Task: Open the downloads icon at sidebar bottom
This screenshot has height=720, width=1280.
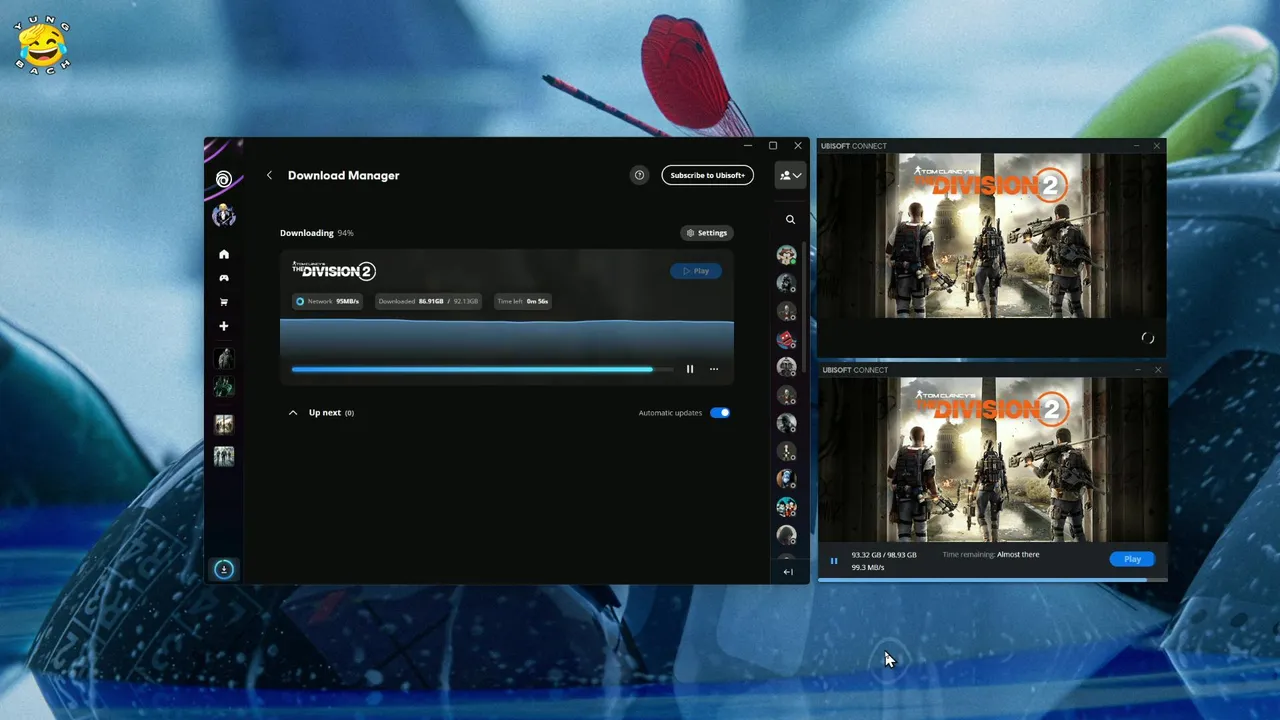Action: (x=224, y=569)
